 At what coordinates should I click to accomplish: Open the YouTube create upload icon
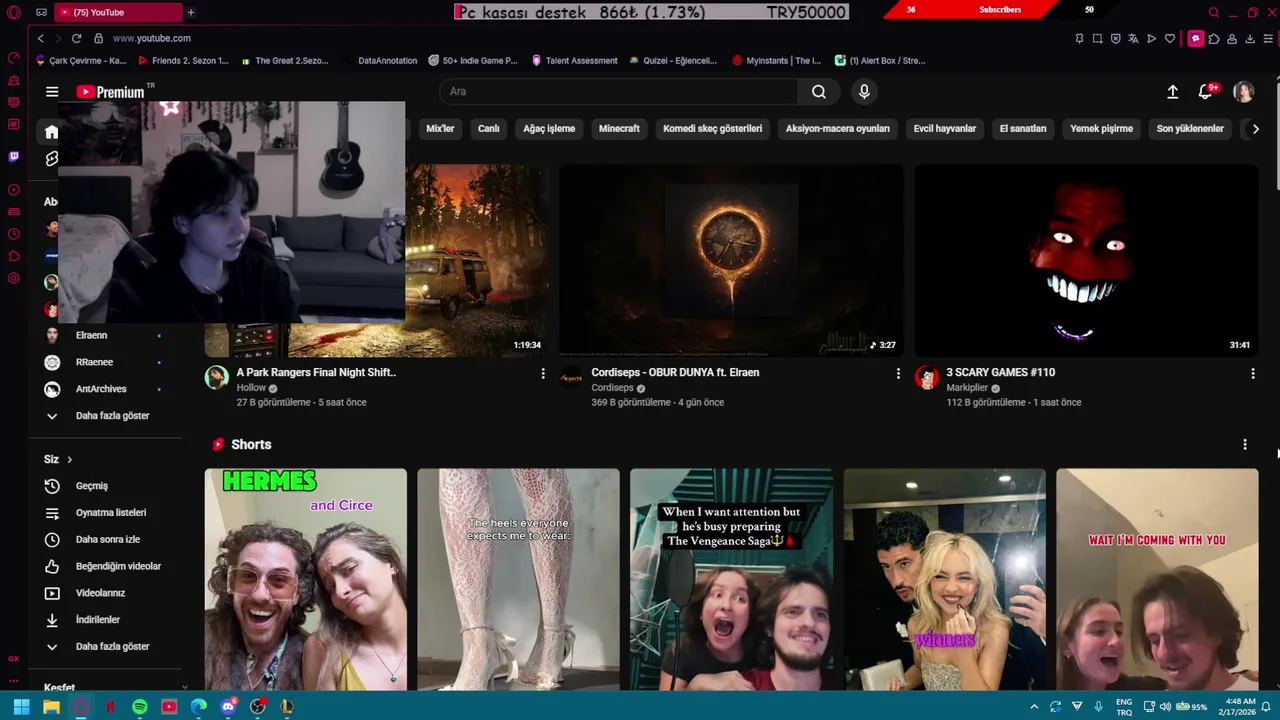tap(1172, 92)
